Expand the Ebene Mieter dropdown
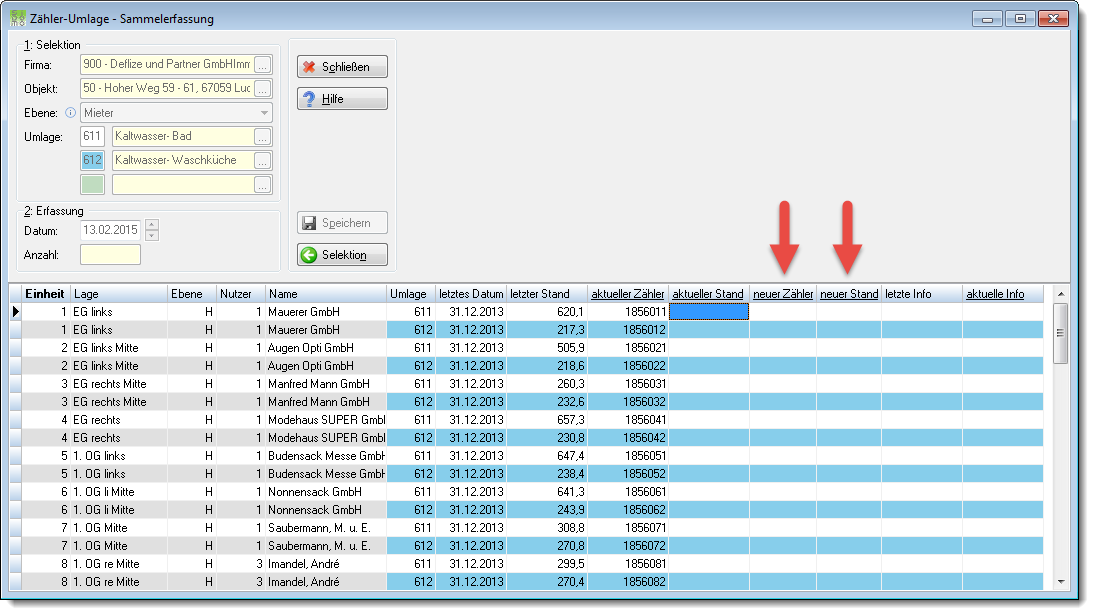Image resolution: width=1094 pixels, height=615 pixels. click(x=264, y=113)
